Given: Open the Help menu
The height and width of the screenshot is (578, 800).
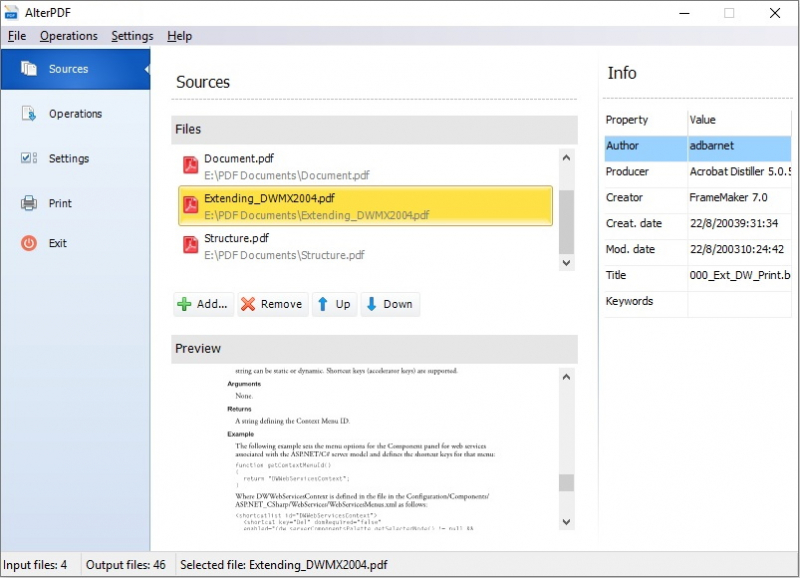Looking at the screenshot, I should click(180, 36).
